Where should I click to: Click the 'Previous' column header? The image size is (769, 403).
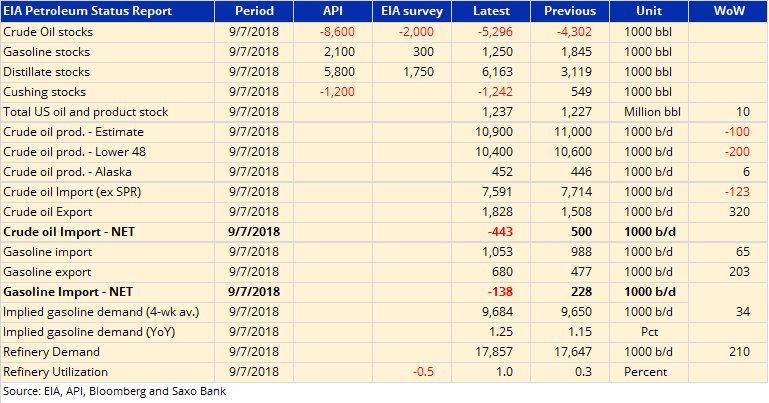coord(570,11)
